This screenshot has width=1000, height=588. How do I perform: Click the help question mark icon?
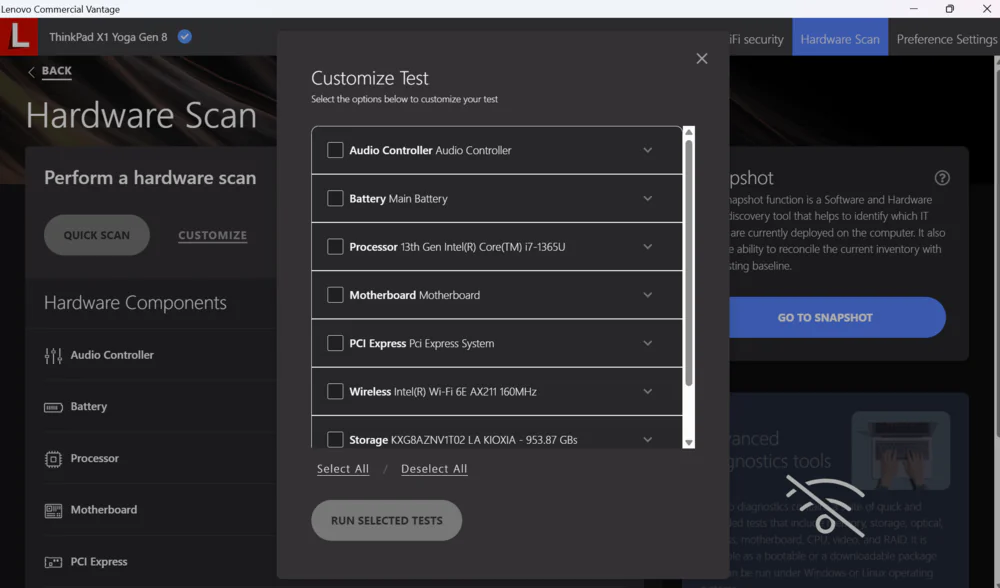(x=942, y=178)
